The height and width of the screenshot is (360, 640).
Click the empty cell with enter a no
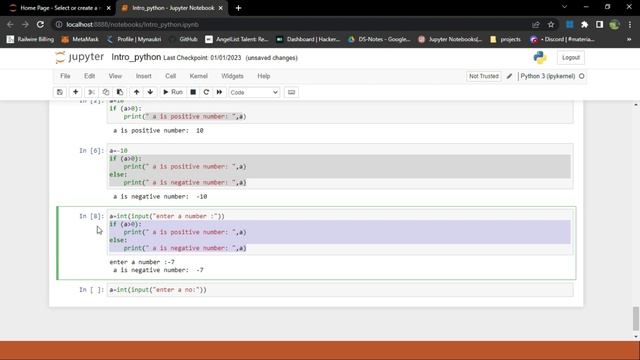click(x=340, y=290)
